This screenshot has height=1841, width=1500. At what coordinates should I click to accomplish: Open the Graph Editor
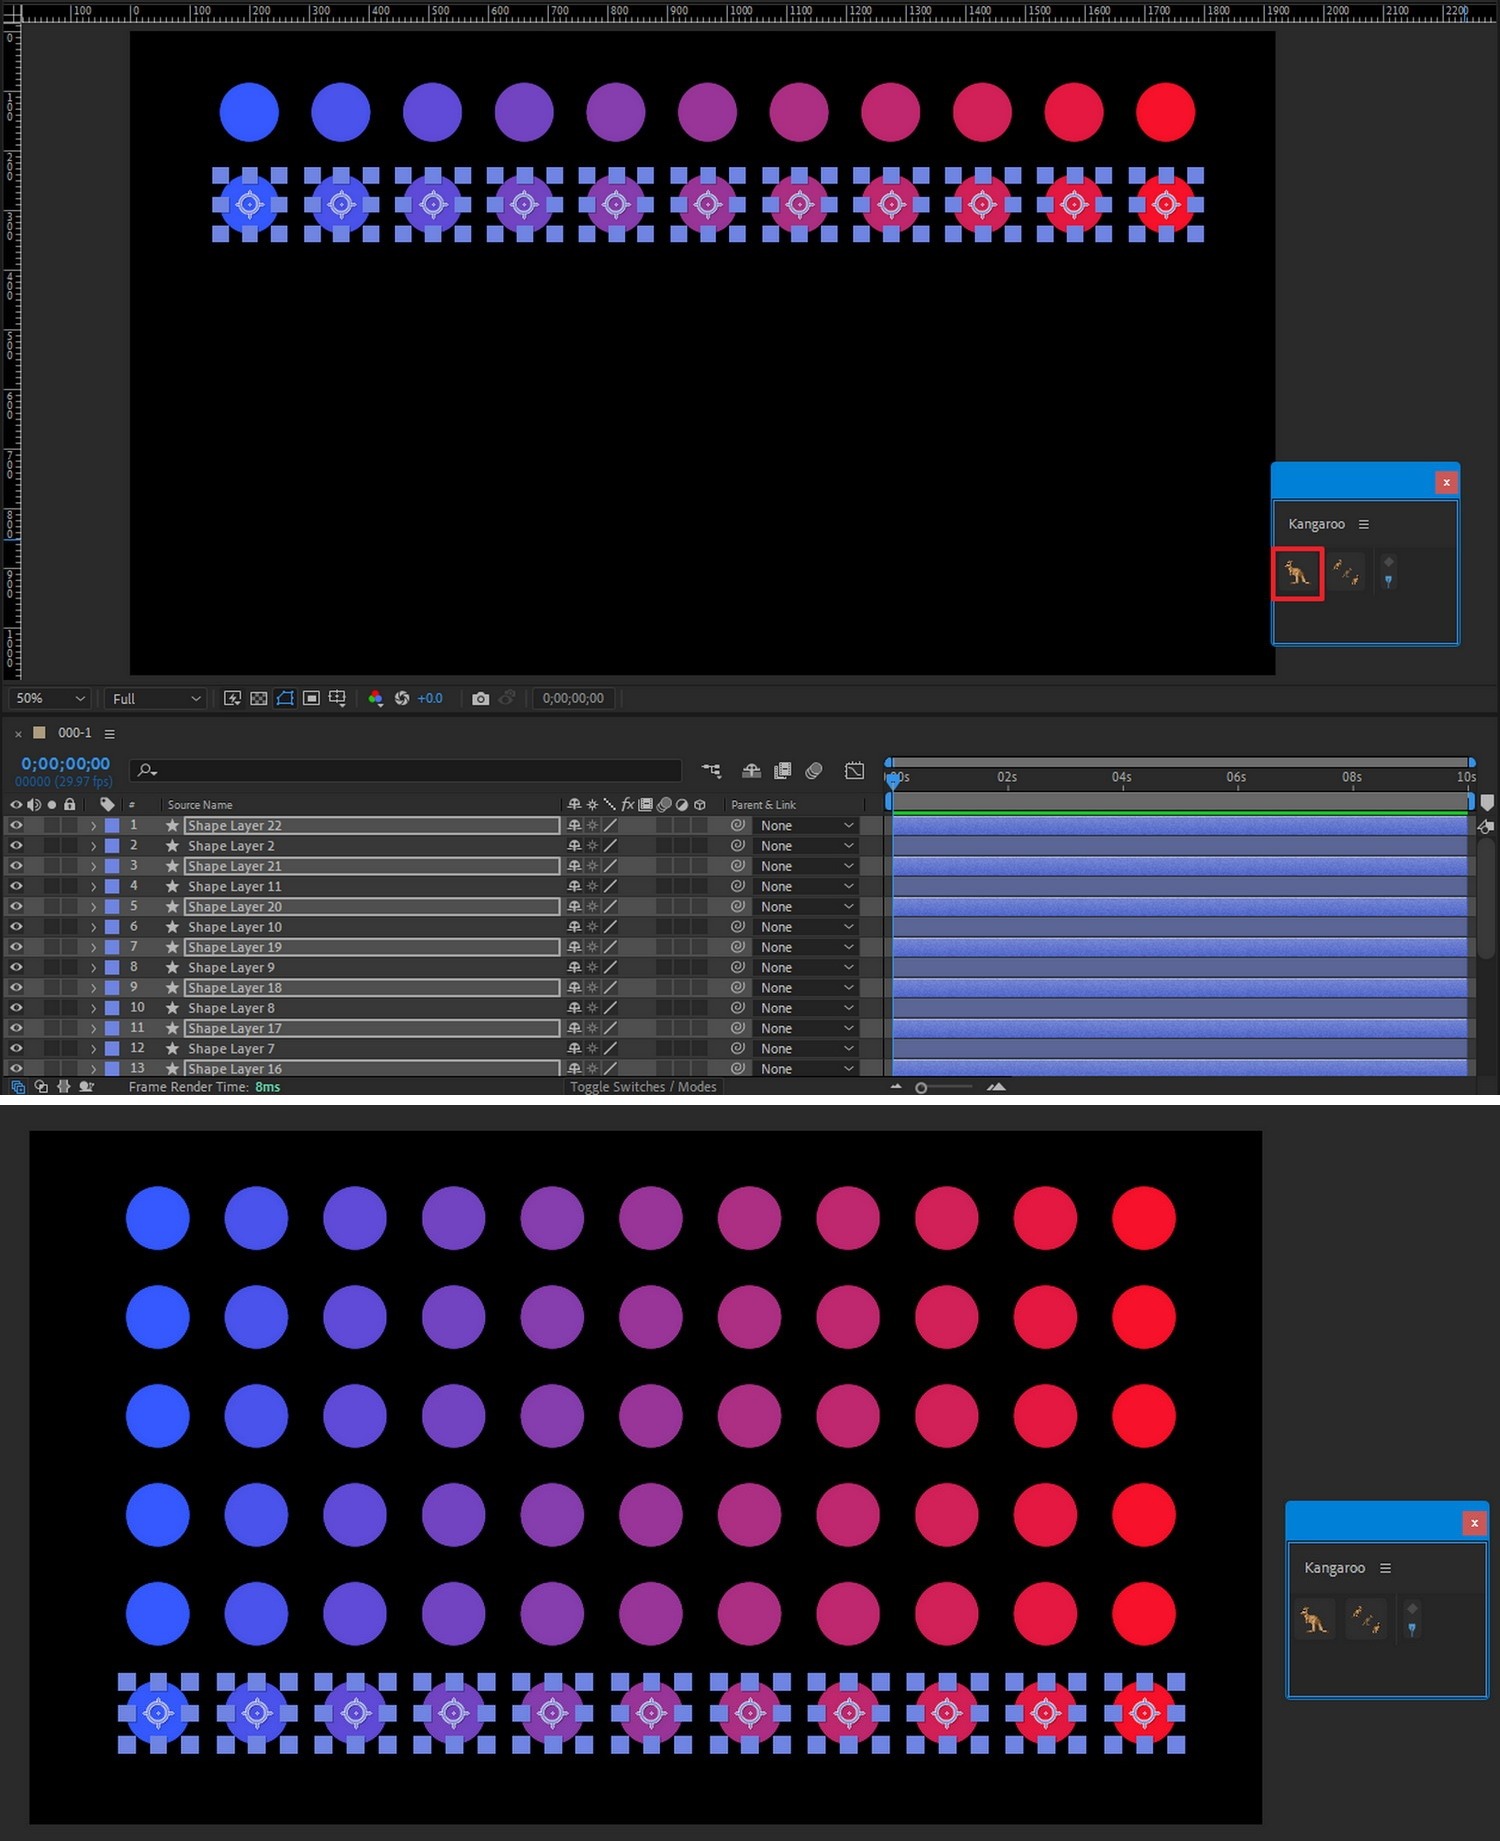click(854, 770)
